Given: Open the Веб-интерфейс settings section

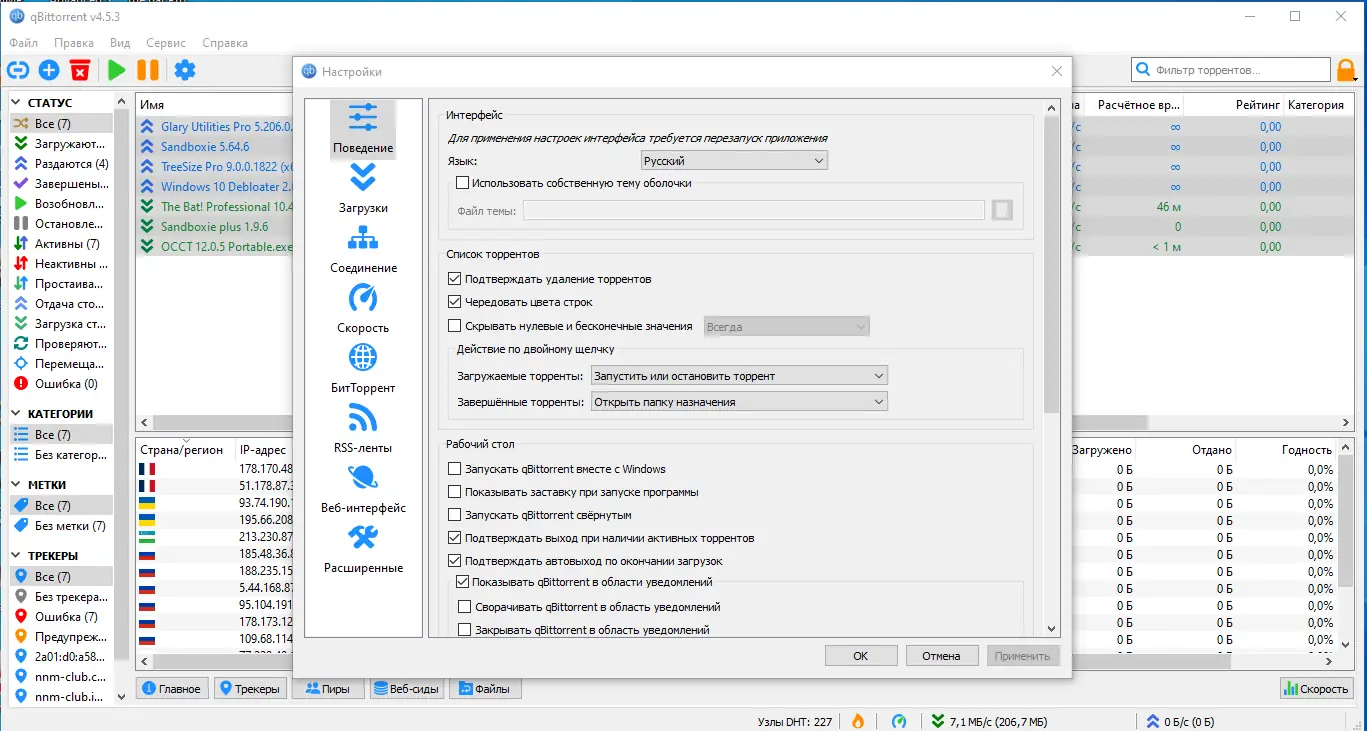Looking at the screenshot, I should [x=363, y=488].
